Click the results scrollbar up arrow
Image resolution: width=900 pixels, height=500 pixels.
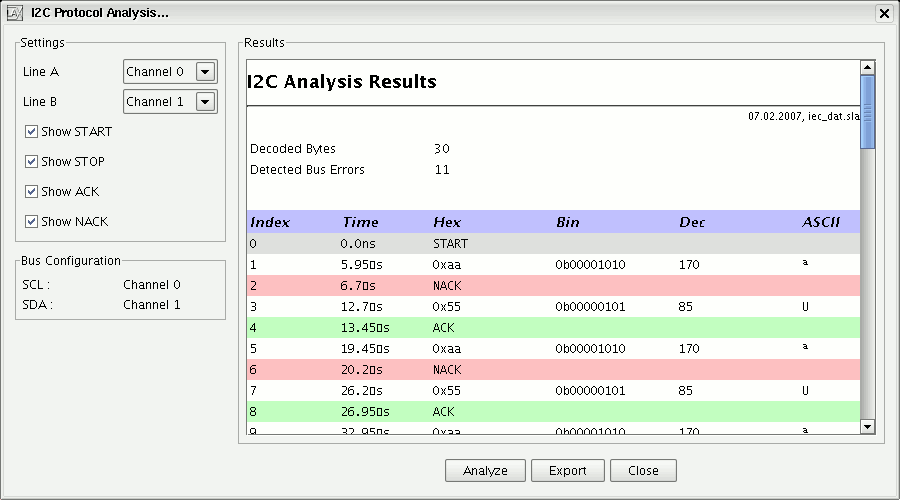pos(867,68)
